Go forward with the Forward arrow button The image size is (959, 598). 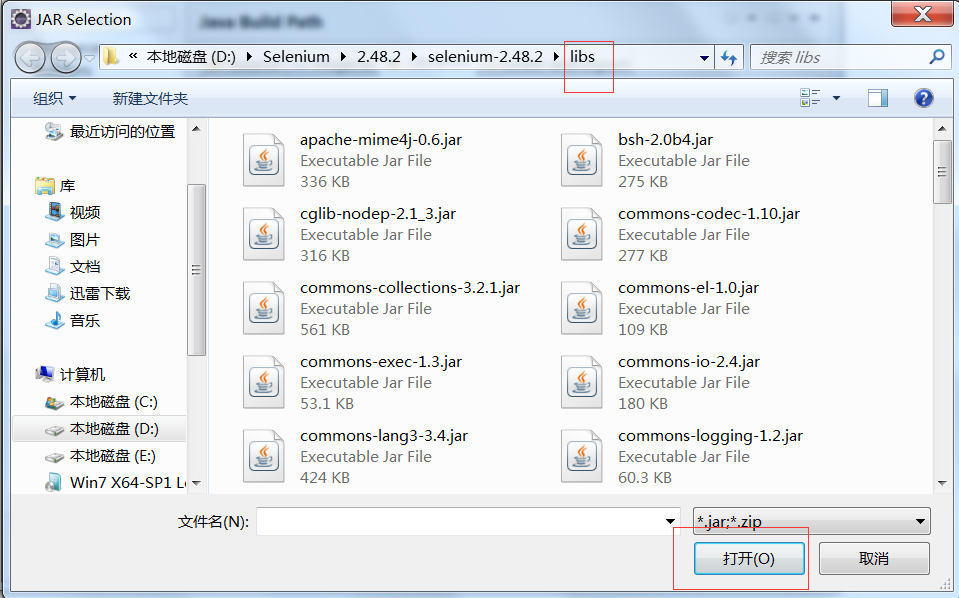65,58
